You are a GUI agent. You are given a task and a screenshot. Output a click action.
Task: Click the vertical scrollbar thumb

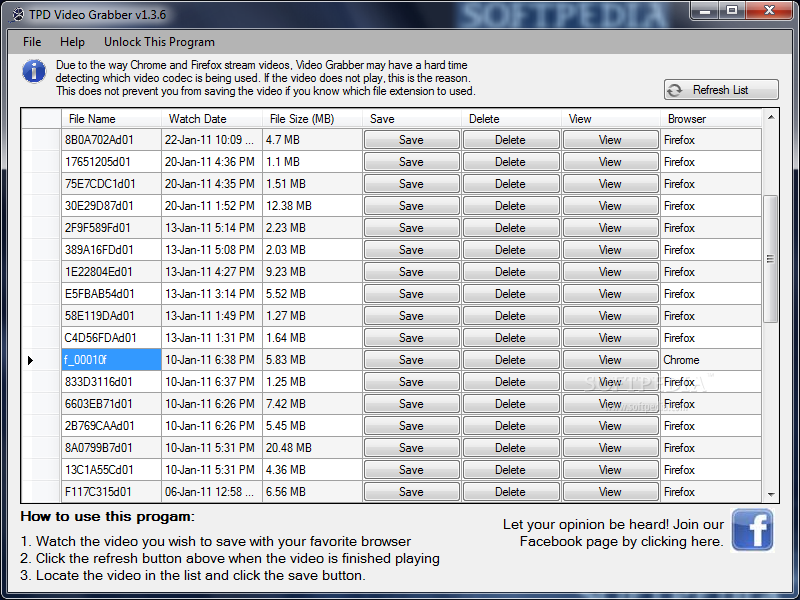click(770, 259)
